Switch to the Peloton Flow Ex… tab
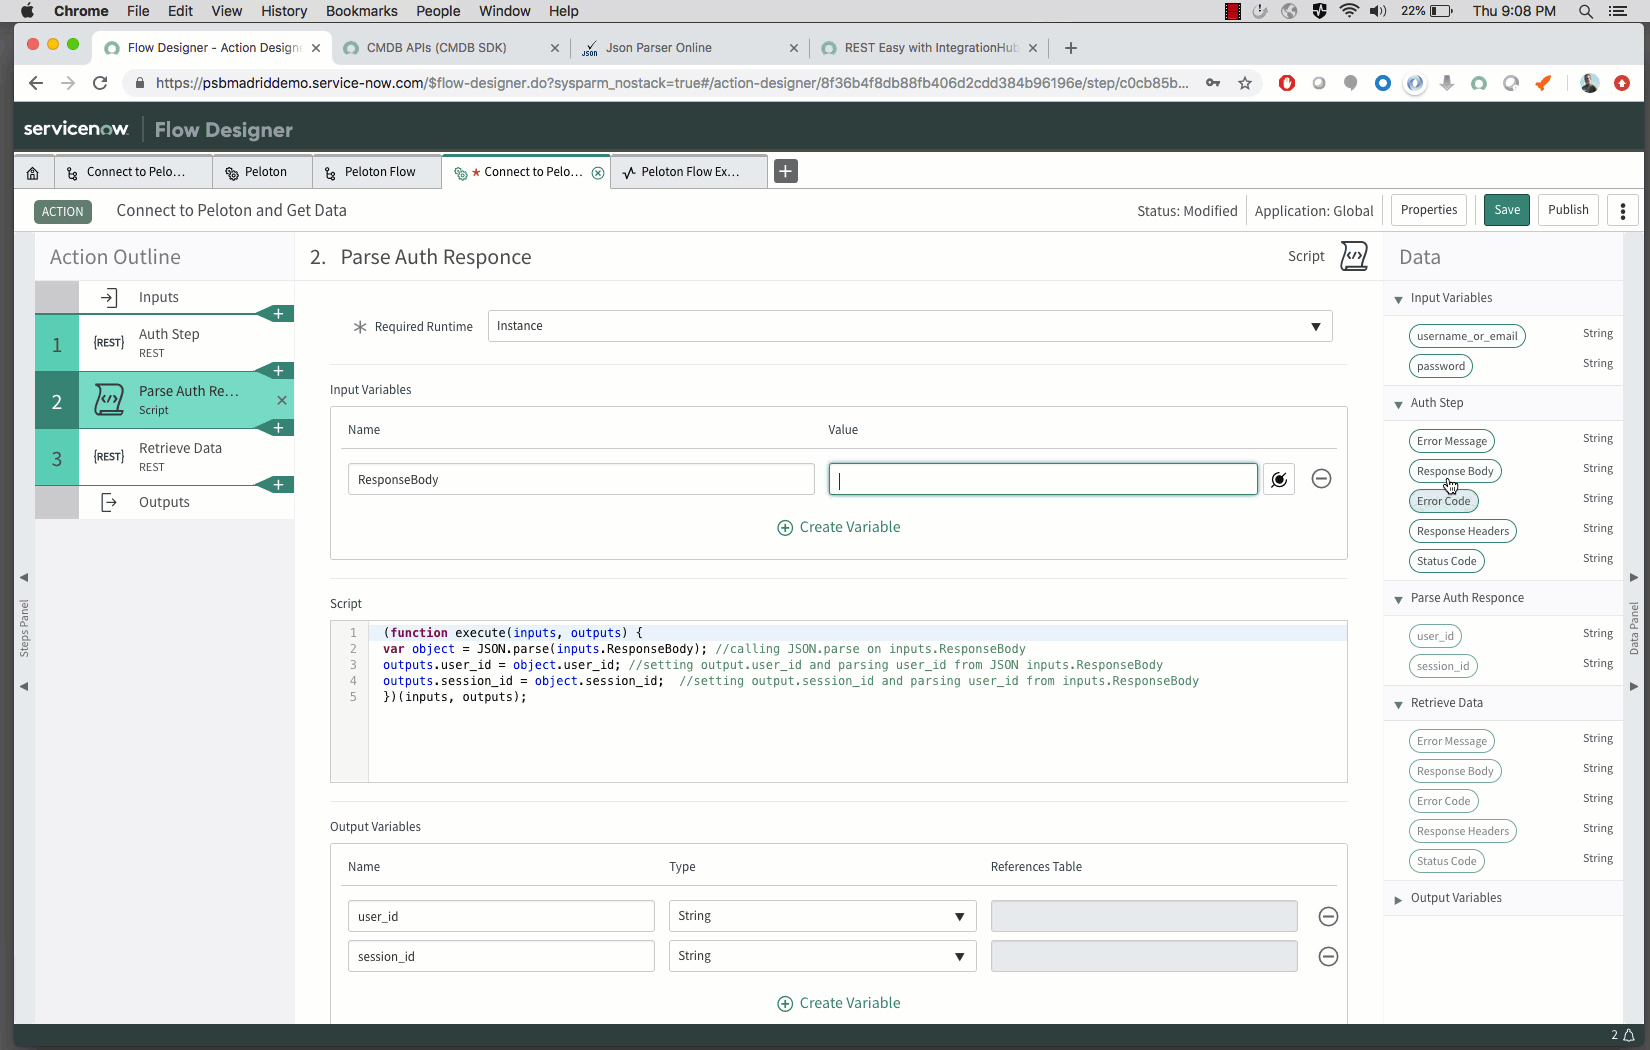Image resolution: width=1650 pixels, height=1050 pixels. pos(688,172)
